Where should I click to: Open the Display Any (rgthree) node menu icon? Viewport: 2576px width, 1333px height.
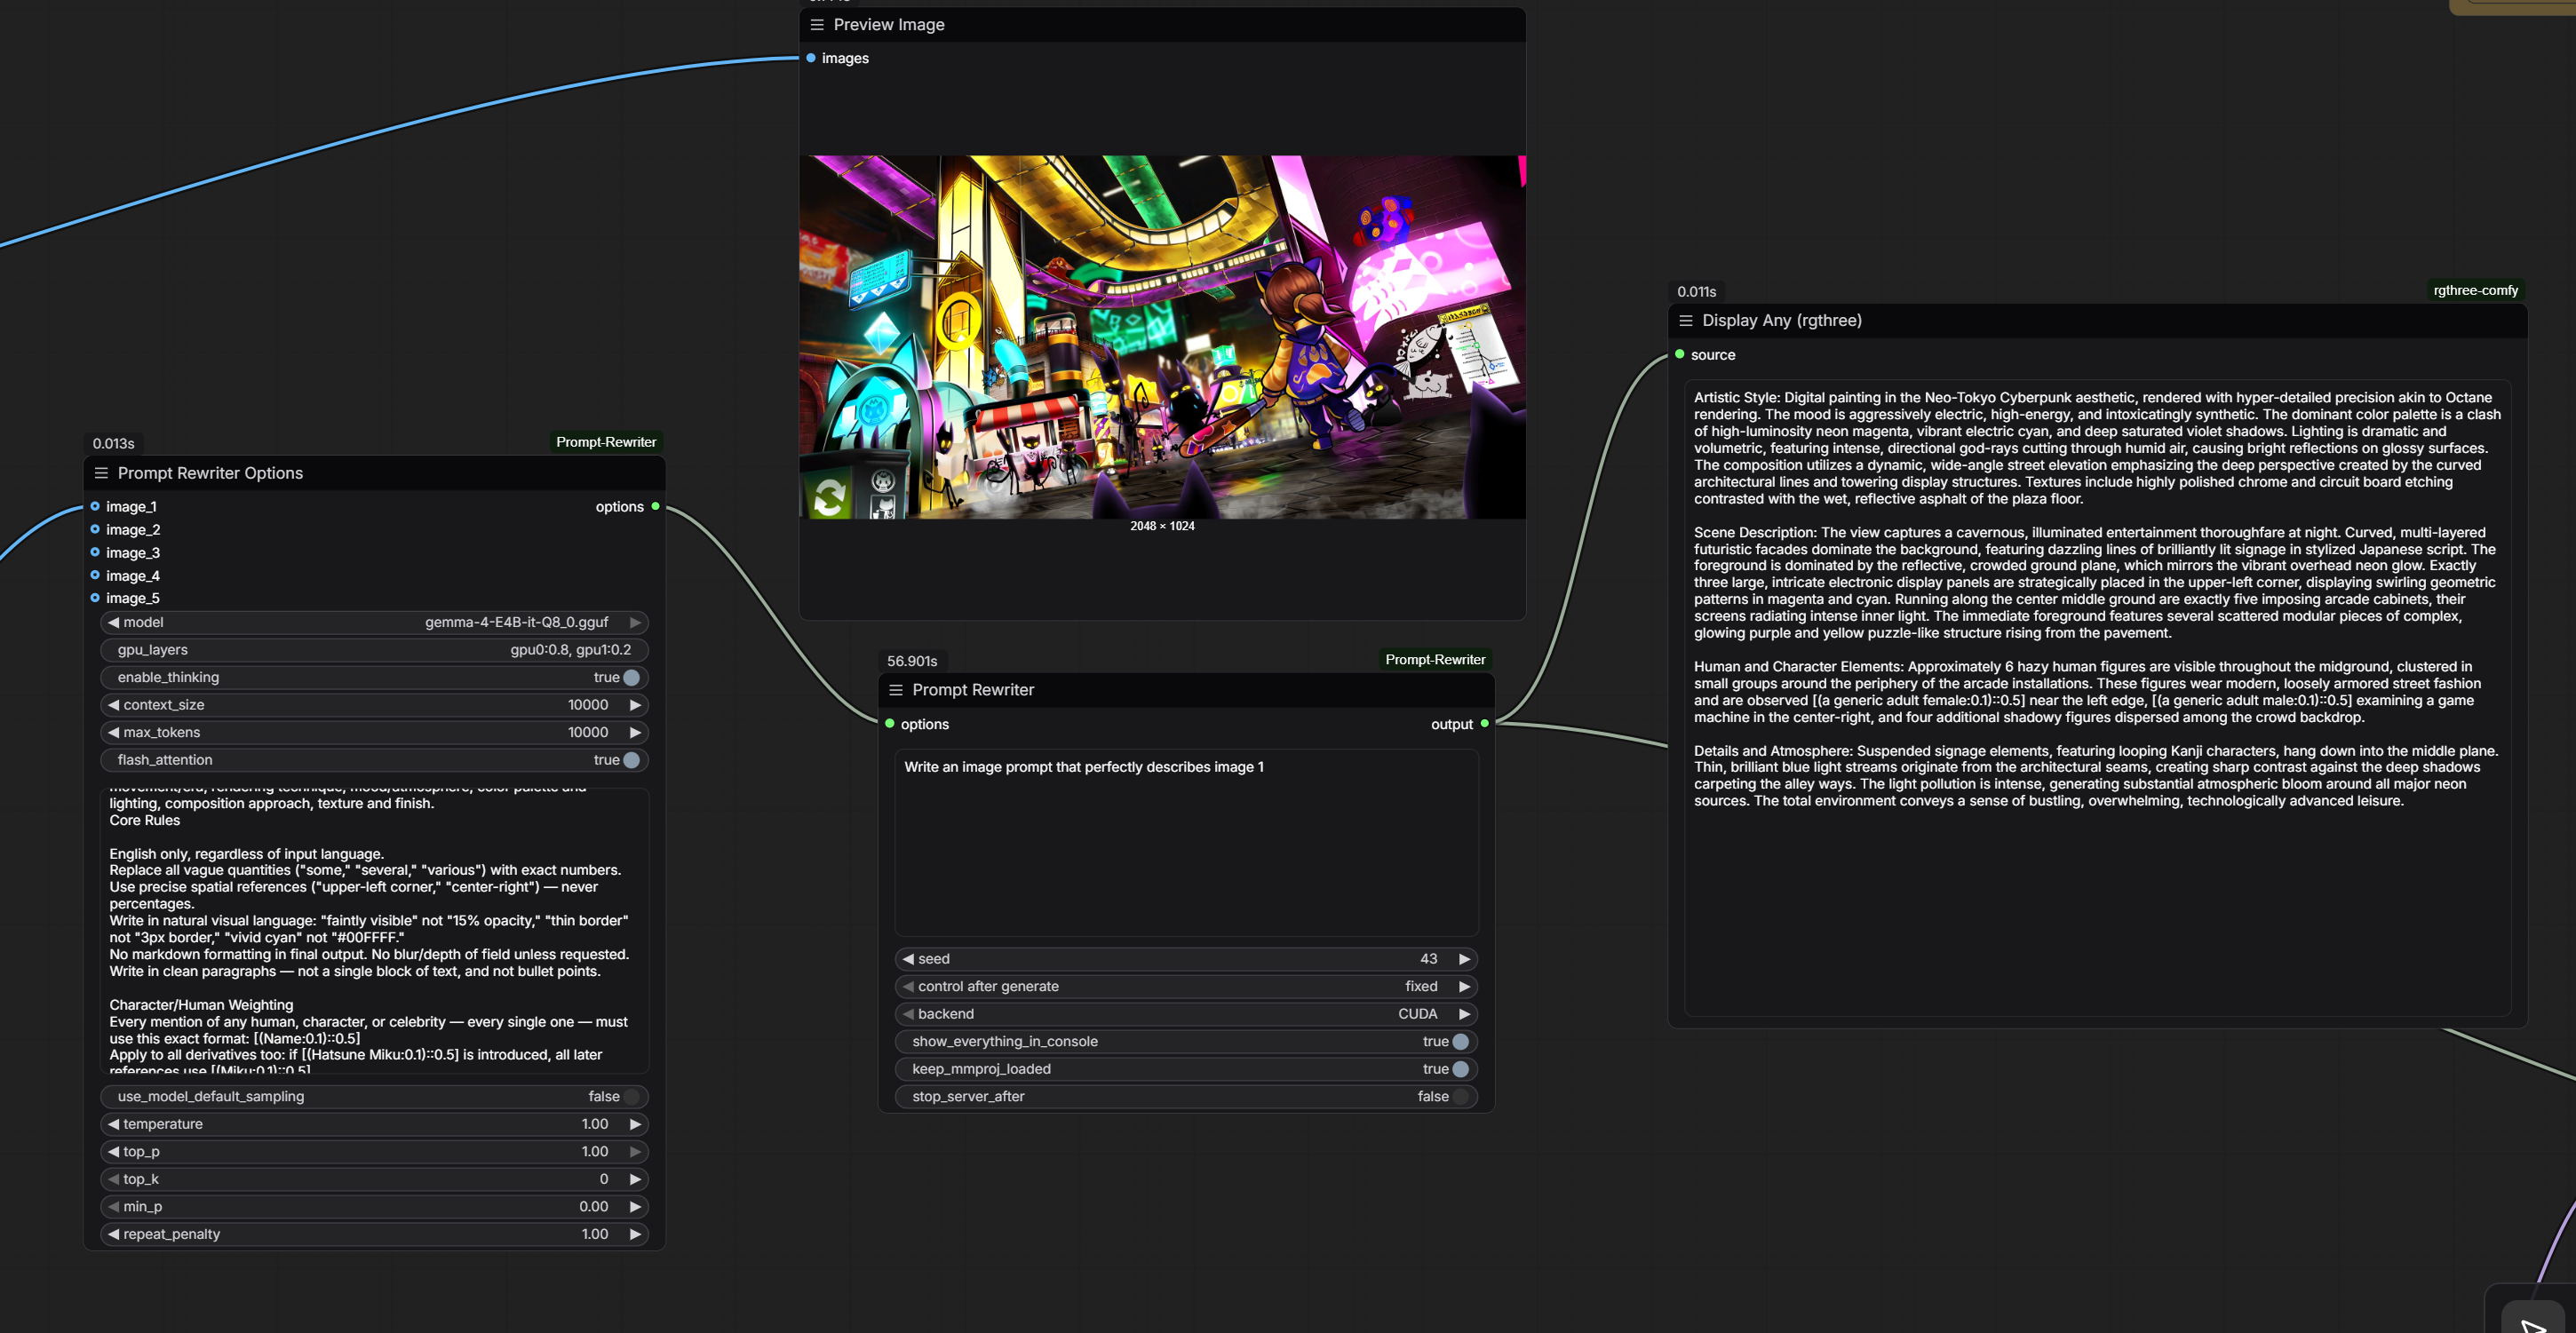tap(1686, 320)
